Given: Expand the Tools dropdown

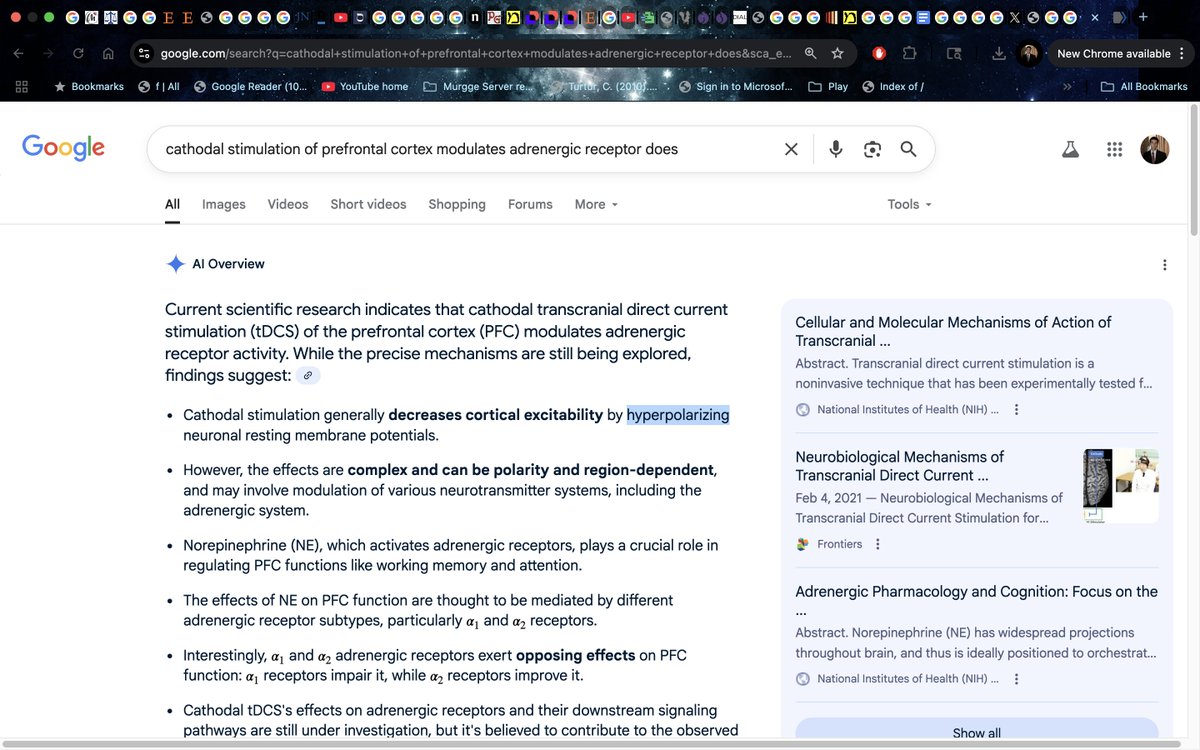Looking at the screenshot, I should [x=910, y=204].
